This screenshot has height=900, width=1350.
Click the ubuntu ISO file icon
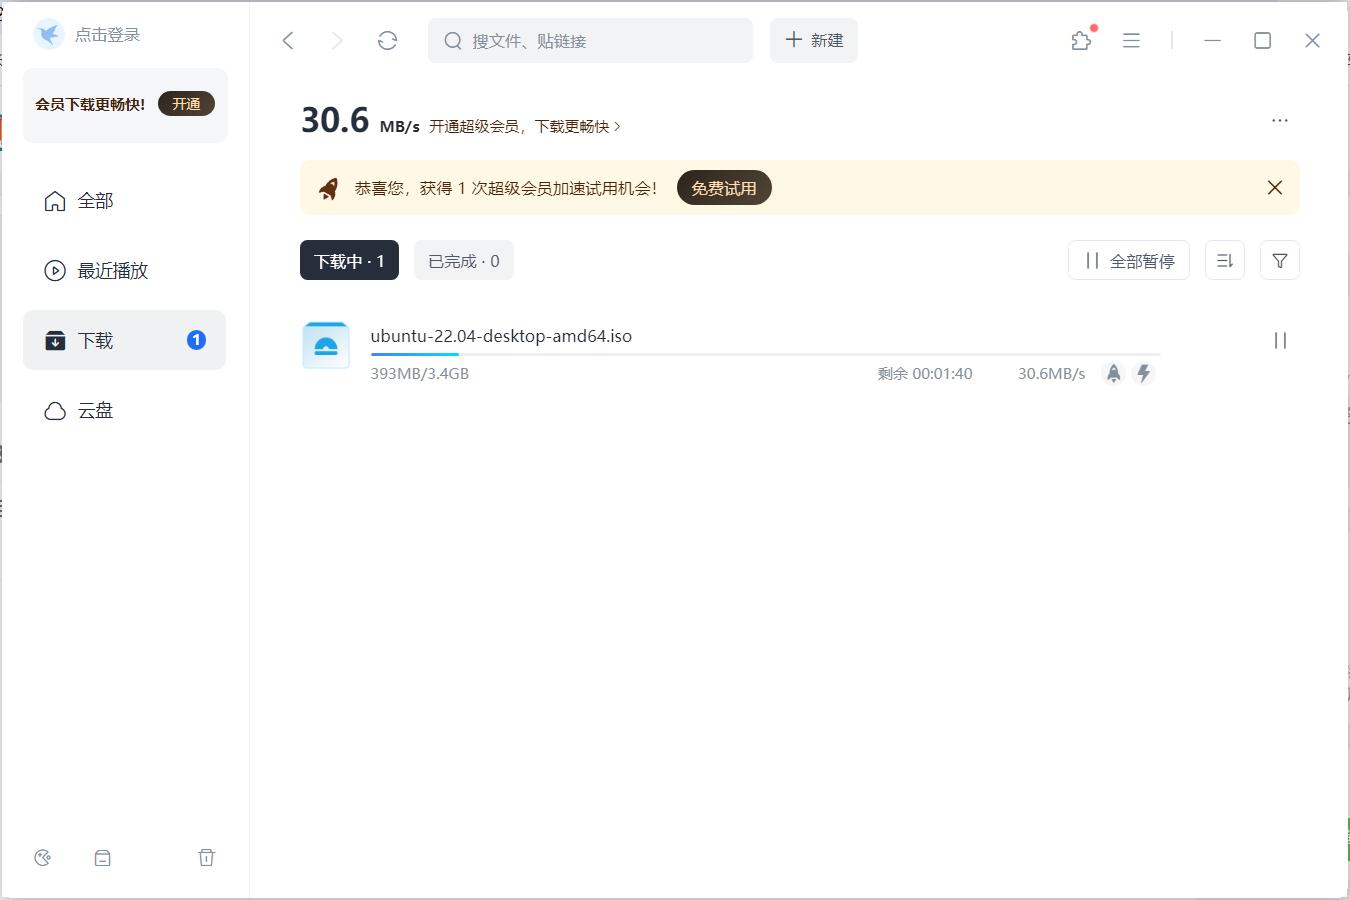click(326, 346)
